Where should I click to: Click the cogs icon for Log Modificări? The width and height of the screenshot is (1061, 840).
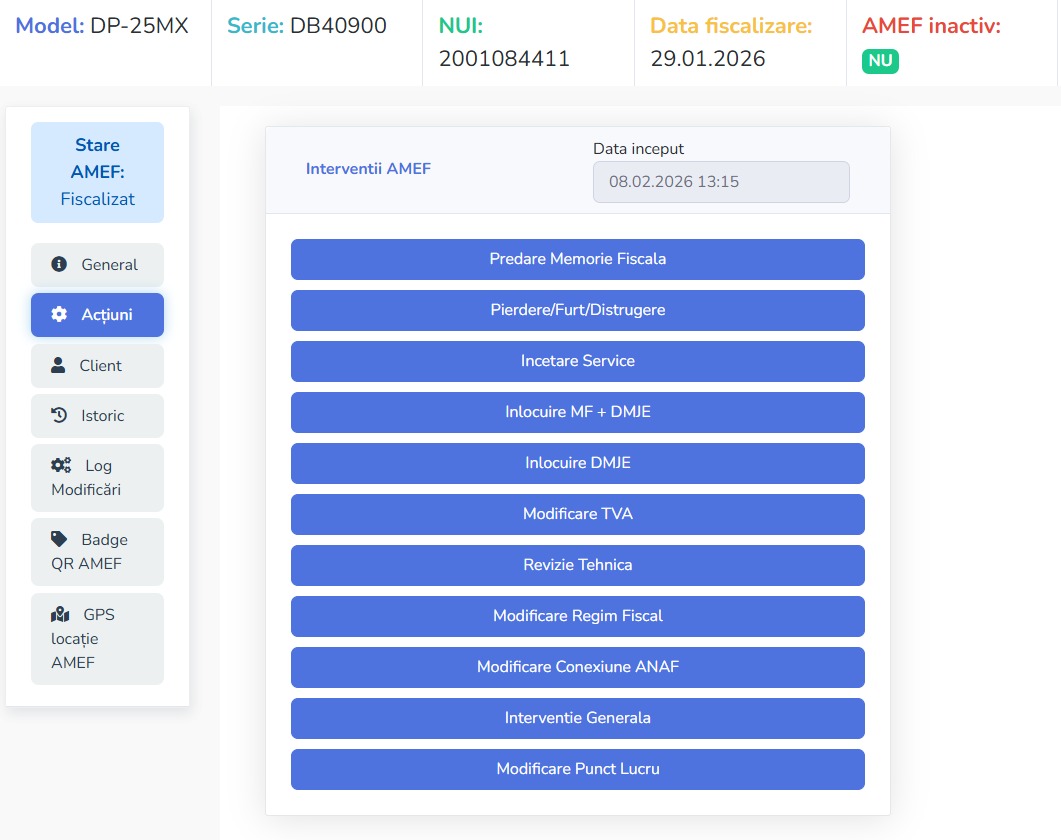pyautogui.click(x=61, y=465)
